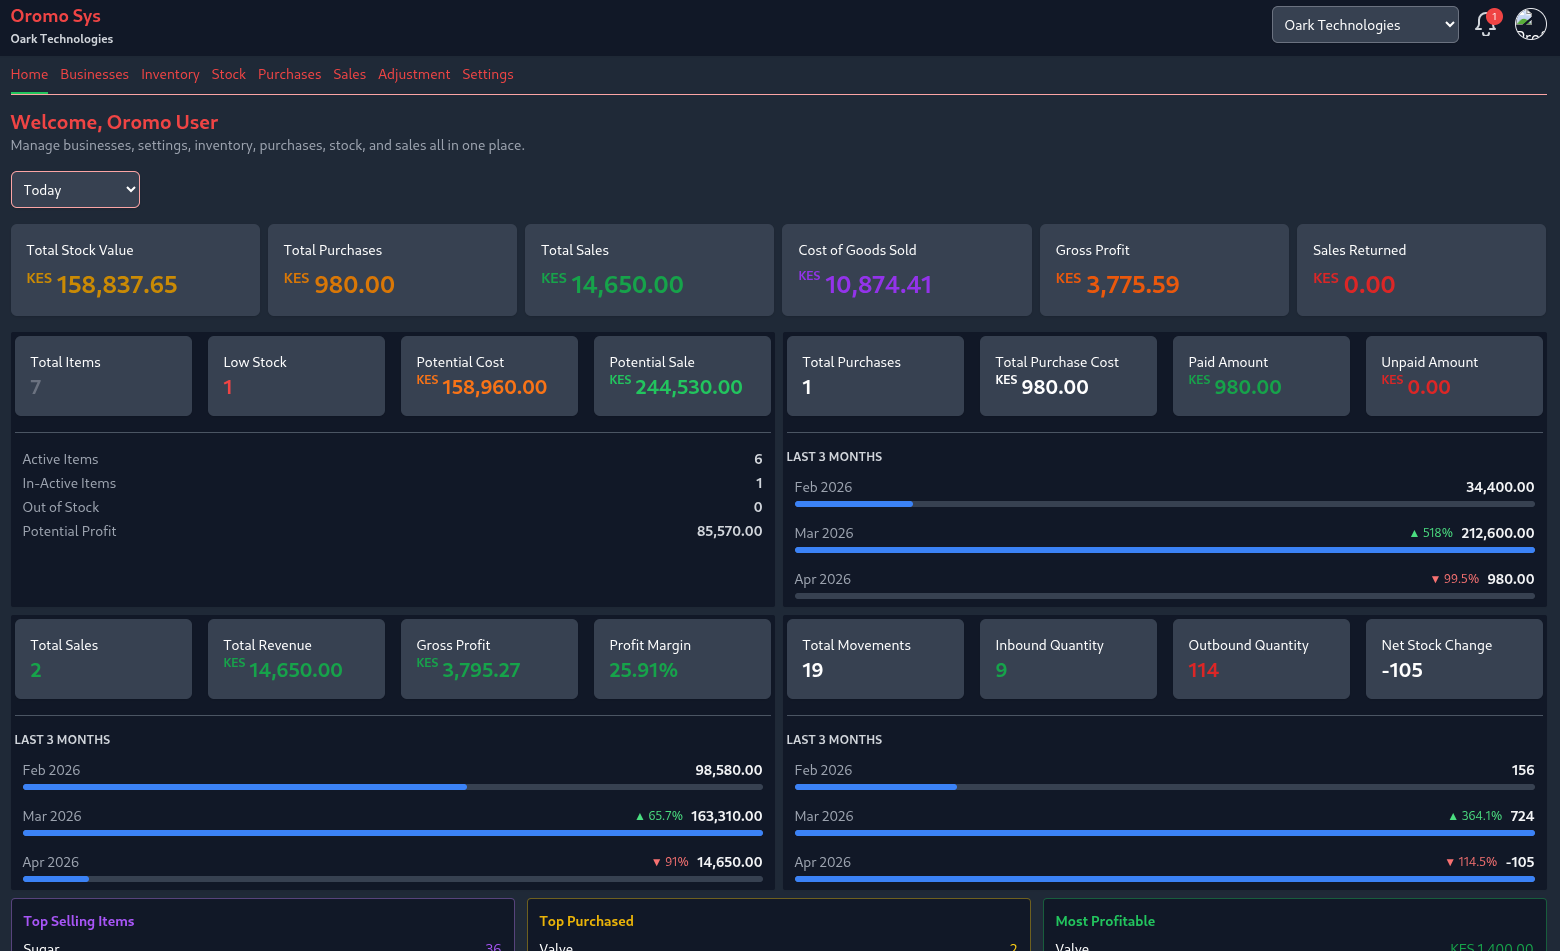The height and width of the screenshot is (951, 1560).
Task: Click the Oromo Sys logo link
Action: 56,16
